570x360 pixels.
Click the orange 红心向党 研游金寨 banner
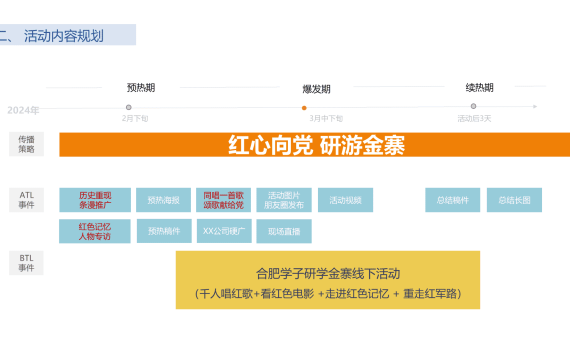tap(315, 145)
